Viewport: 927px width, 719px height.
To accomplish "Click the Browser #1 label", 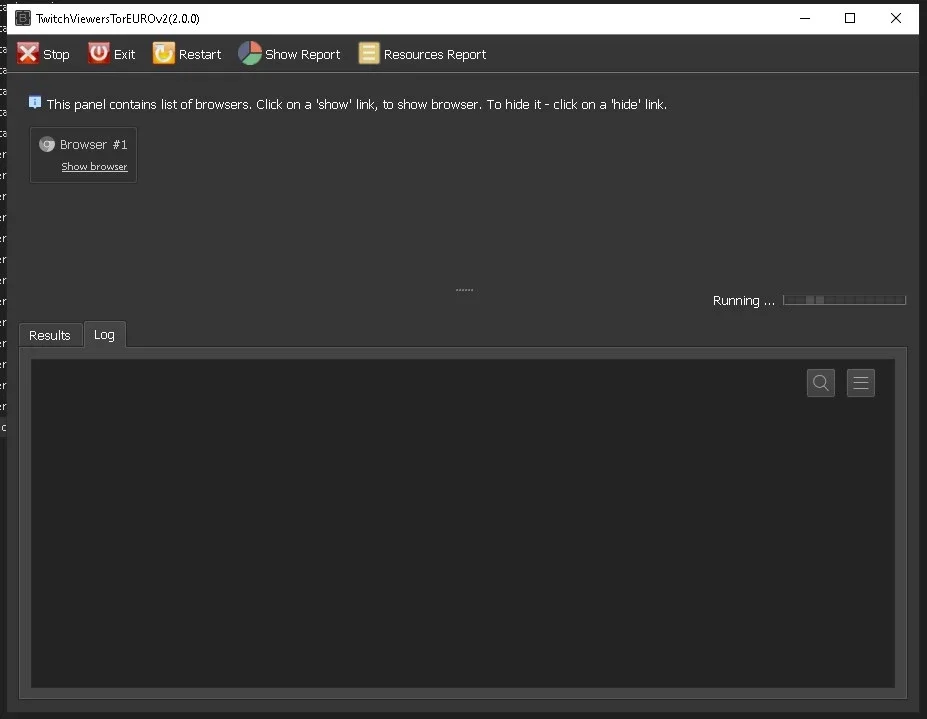I will coord(93,144).
